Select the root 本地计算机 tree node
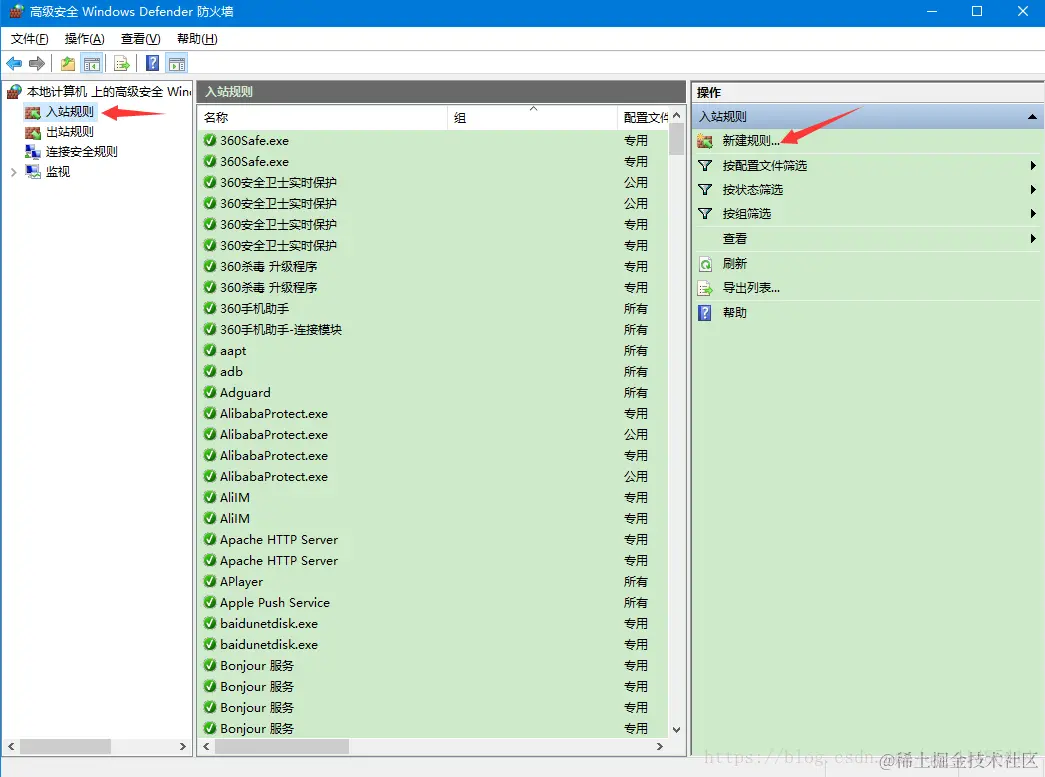The image size is (1045, 777). click(109, 91)
